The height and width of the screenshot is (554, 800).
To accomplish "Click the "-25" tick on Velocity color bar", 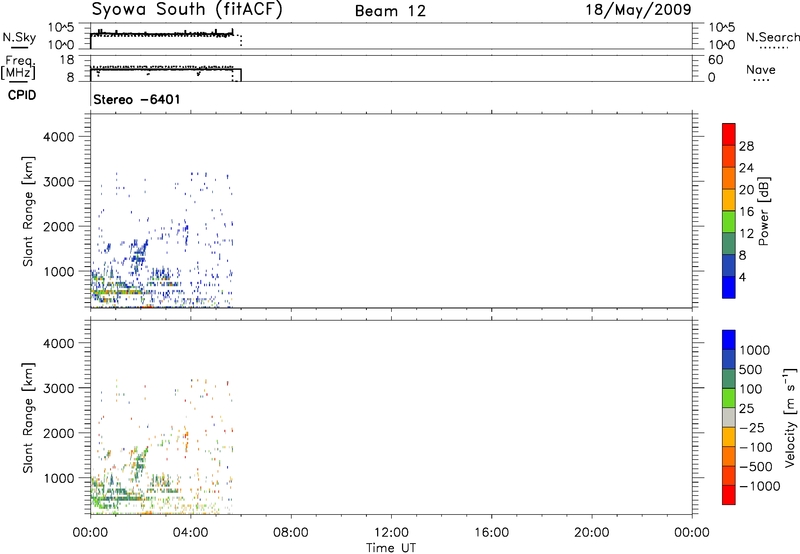I will [x=752, y=427].
